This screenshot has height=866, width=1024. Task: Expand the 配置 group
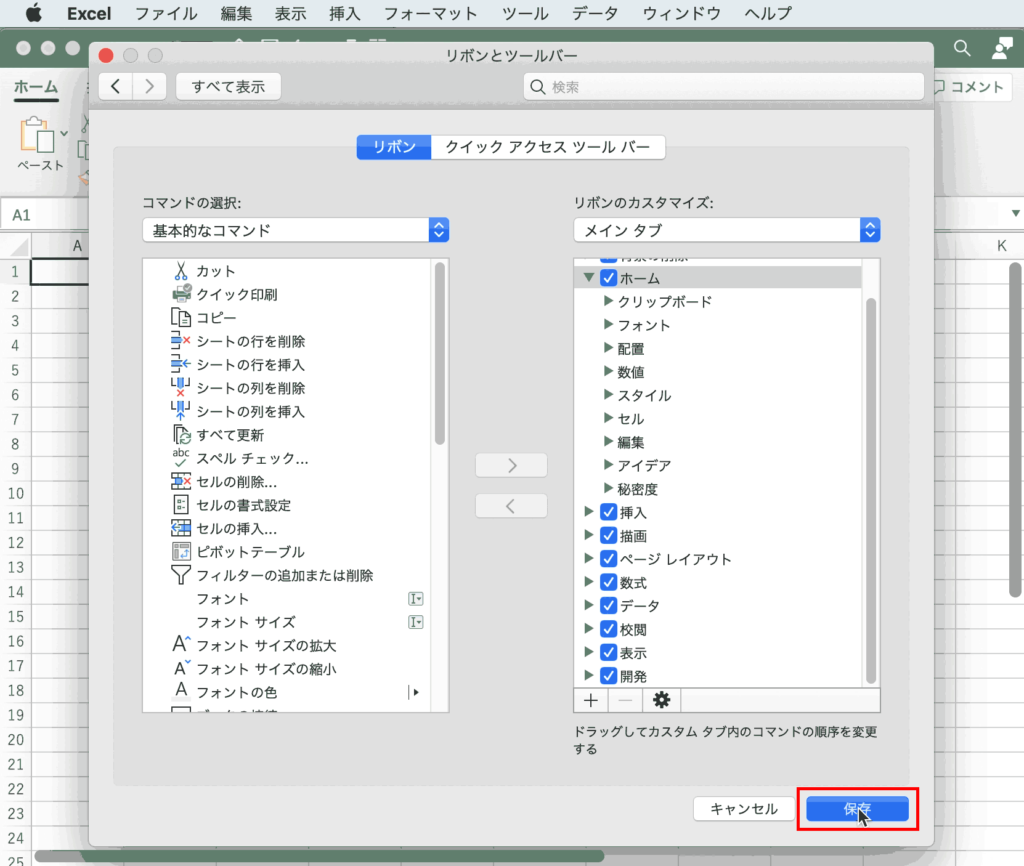pos(608,348)
